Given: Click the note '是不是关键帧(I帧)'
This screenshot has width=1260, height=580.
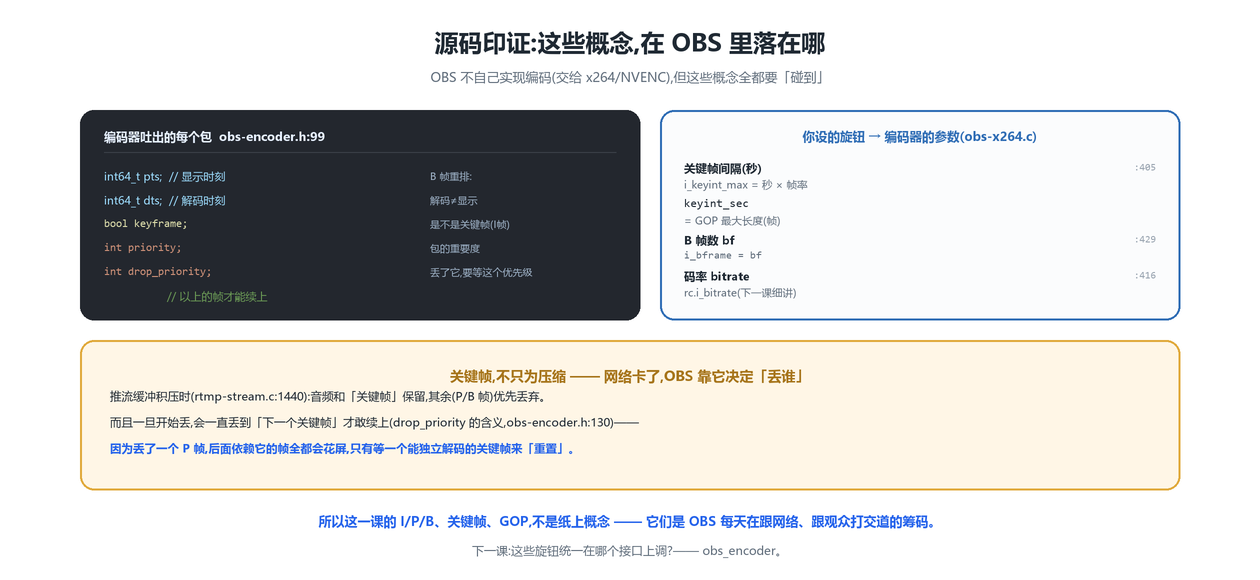Looking at the screenshot, I should tap(470, 225).
